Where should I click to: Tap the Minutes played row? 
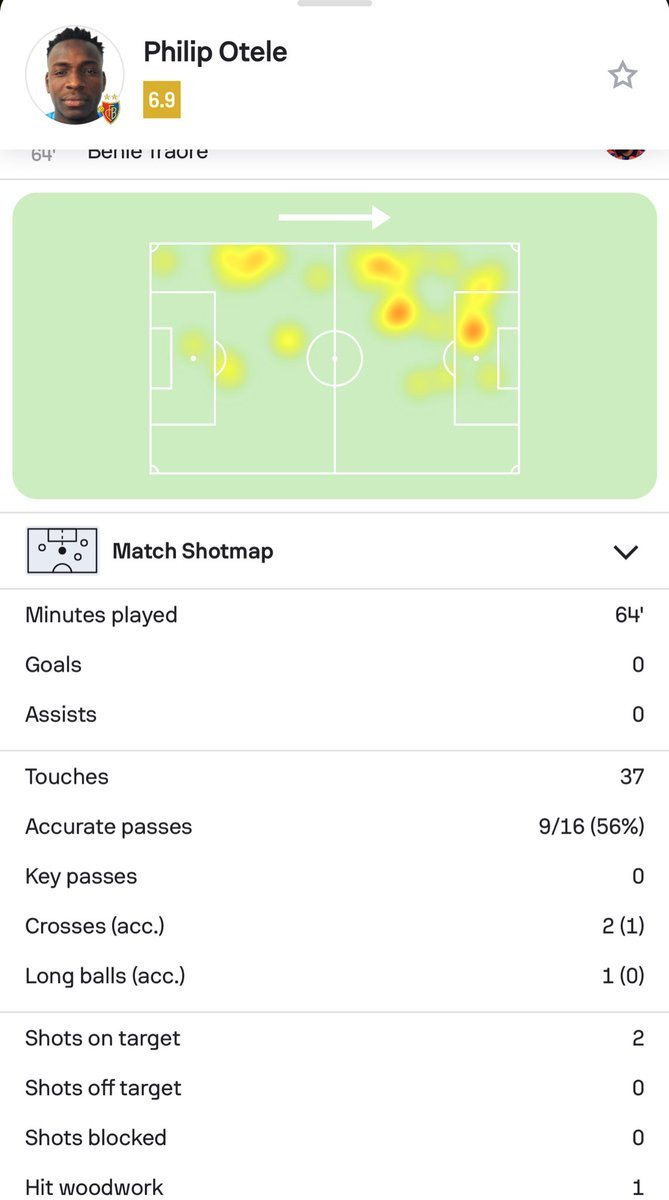(x=334, y=615)
